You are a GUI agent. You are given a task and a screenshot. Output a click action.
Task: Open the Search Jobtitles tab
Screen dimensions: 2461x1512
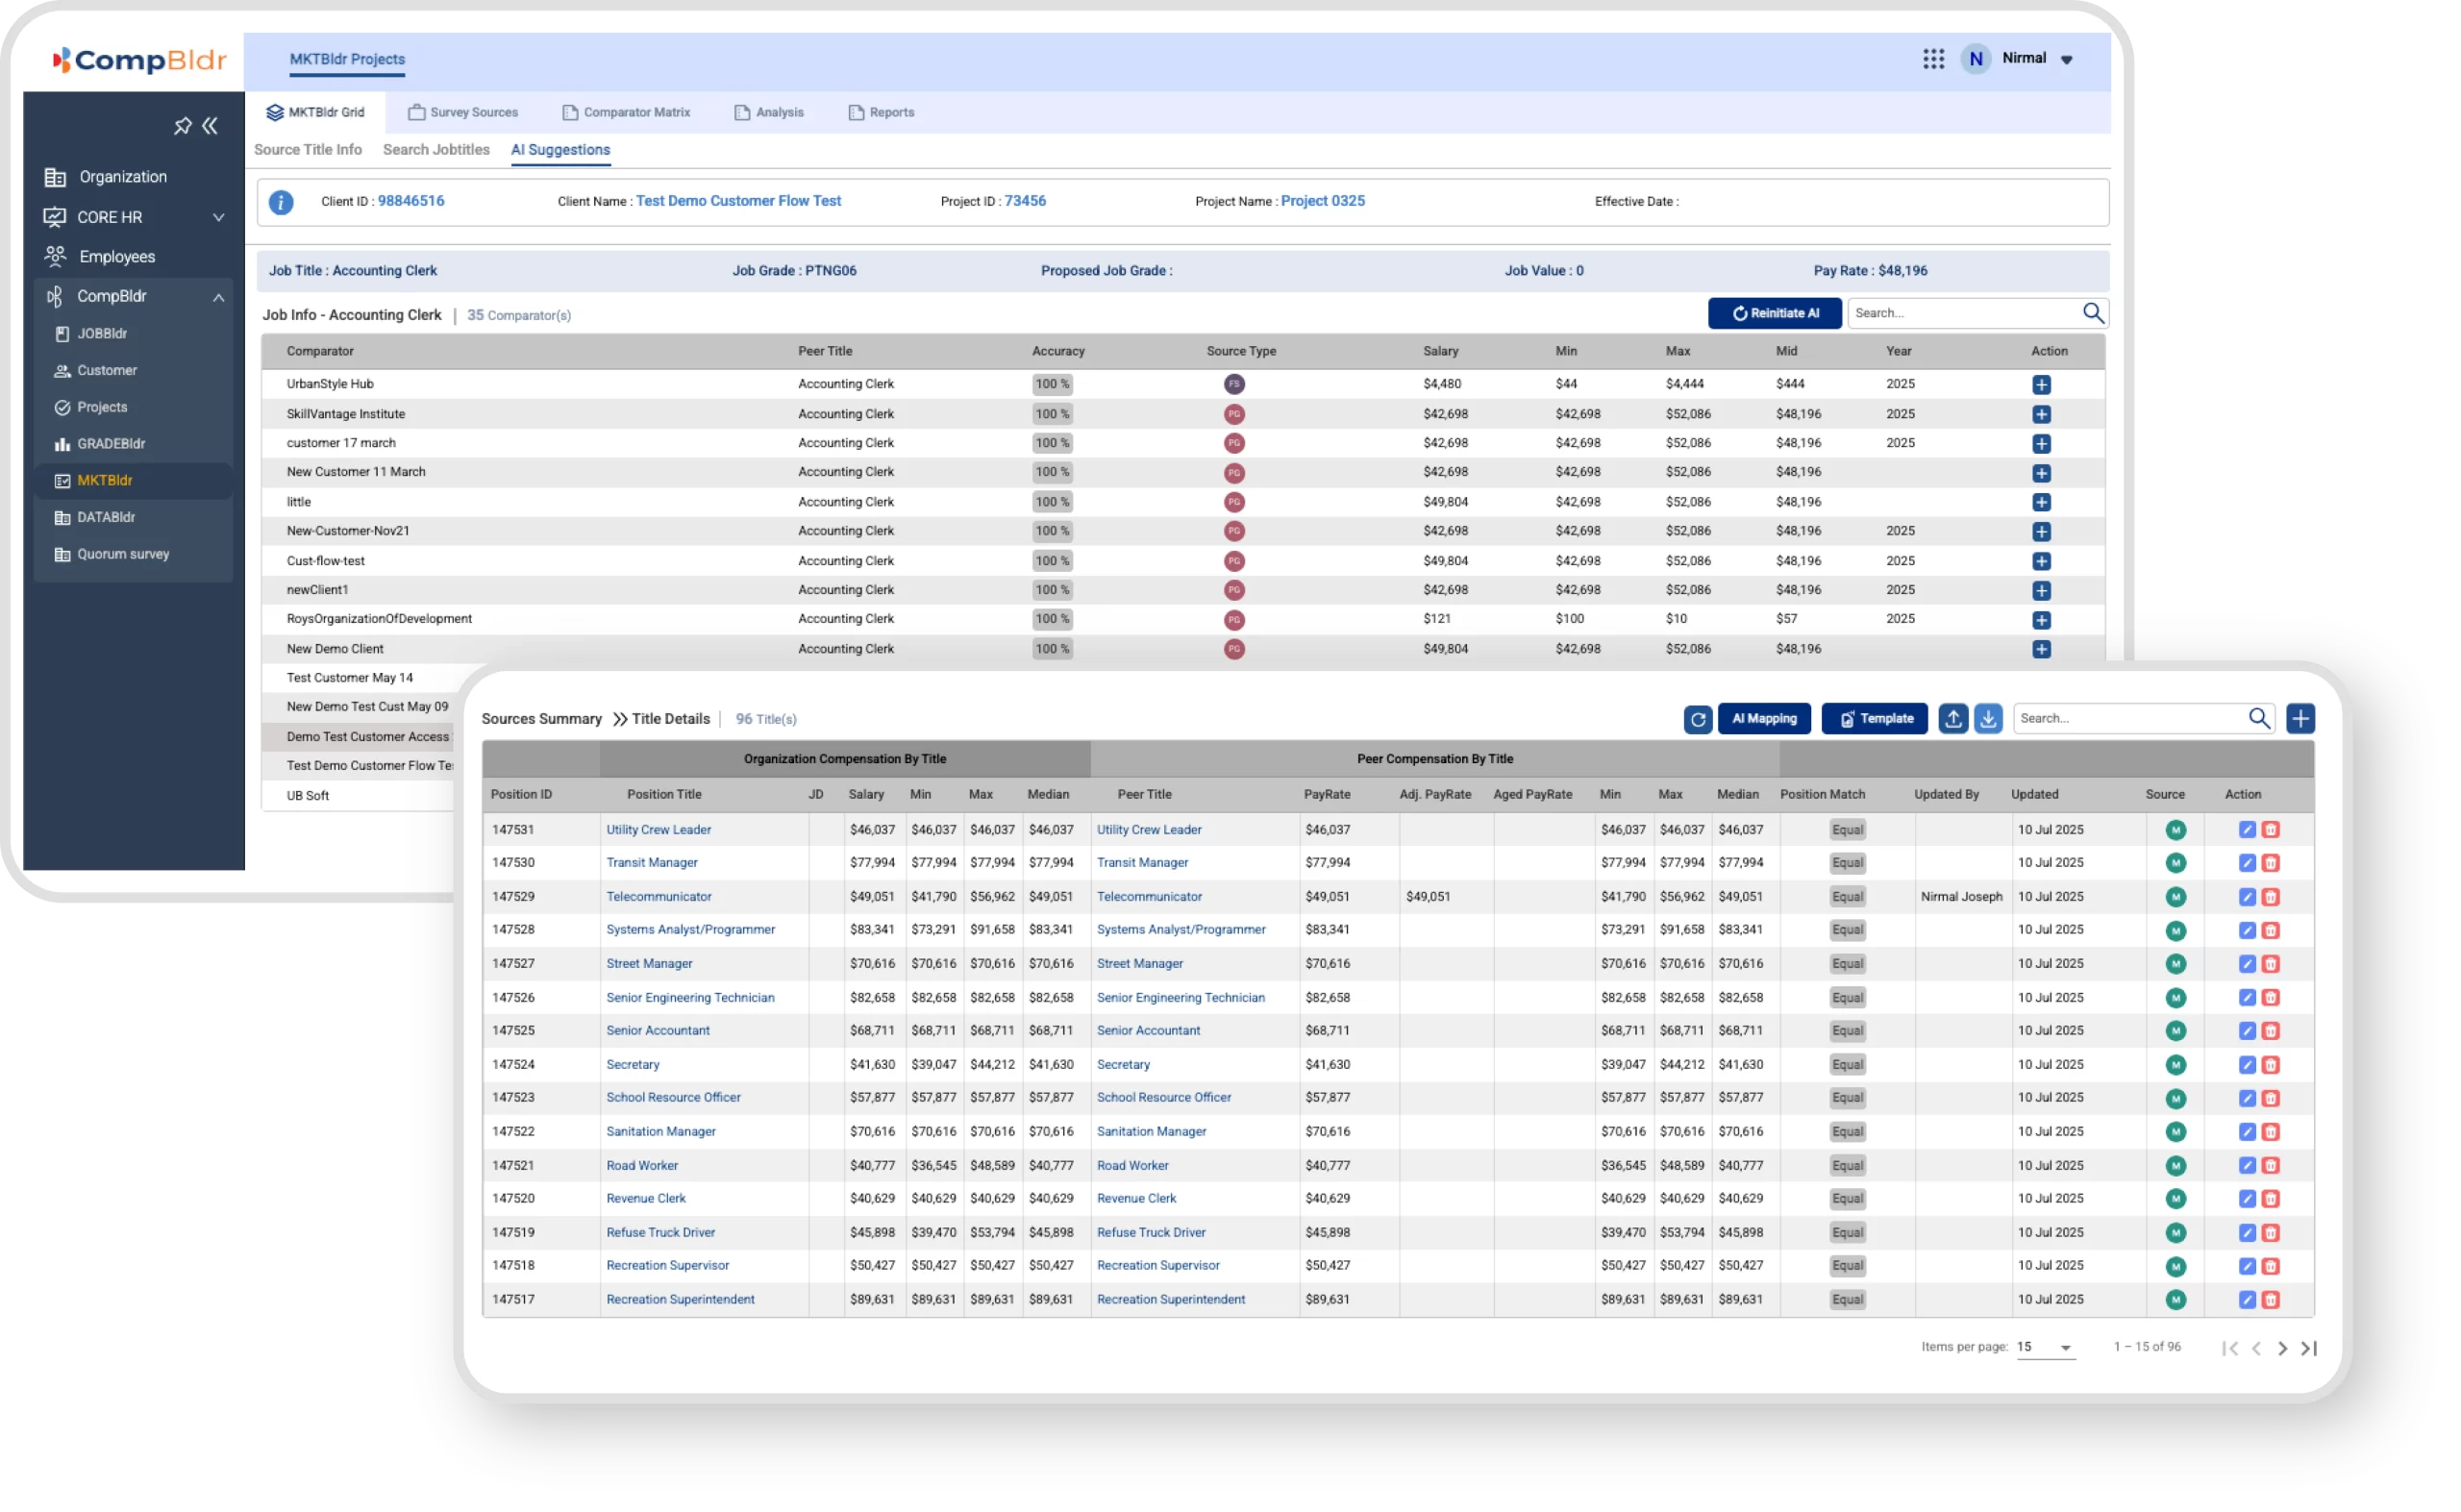[436, 150]
